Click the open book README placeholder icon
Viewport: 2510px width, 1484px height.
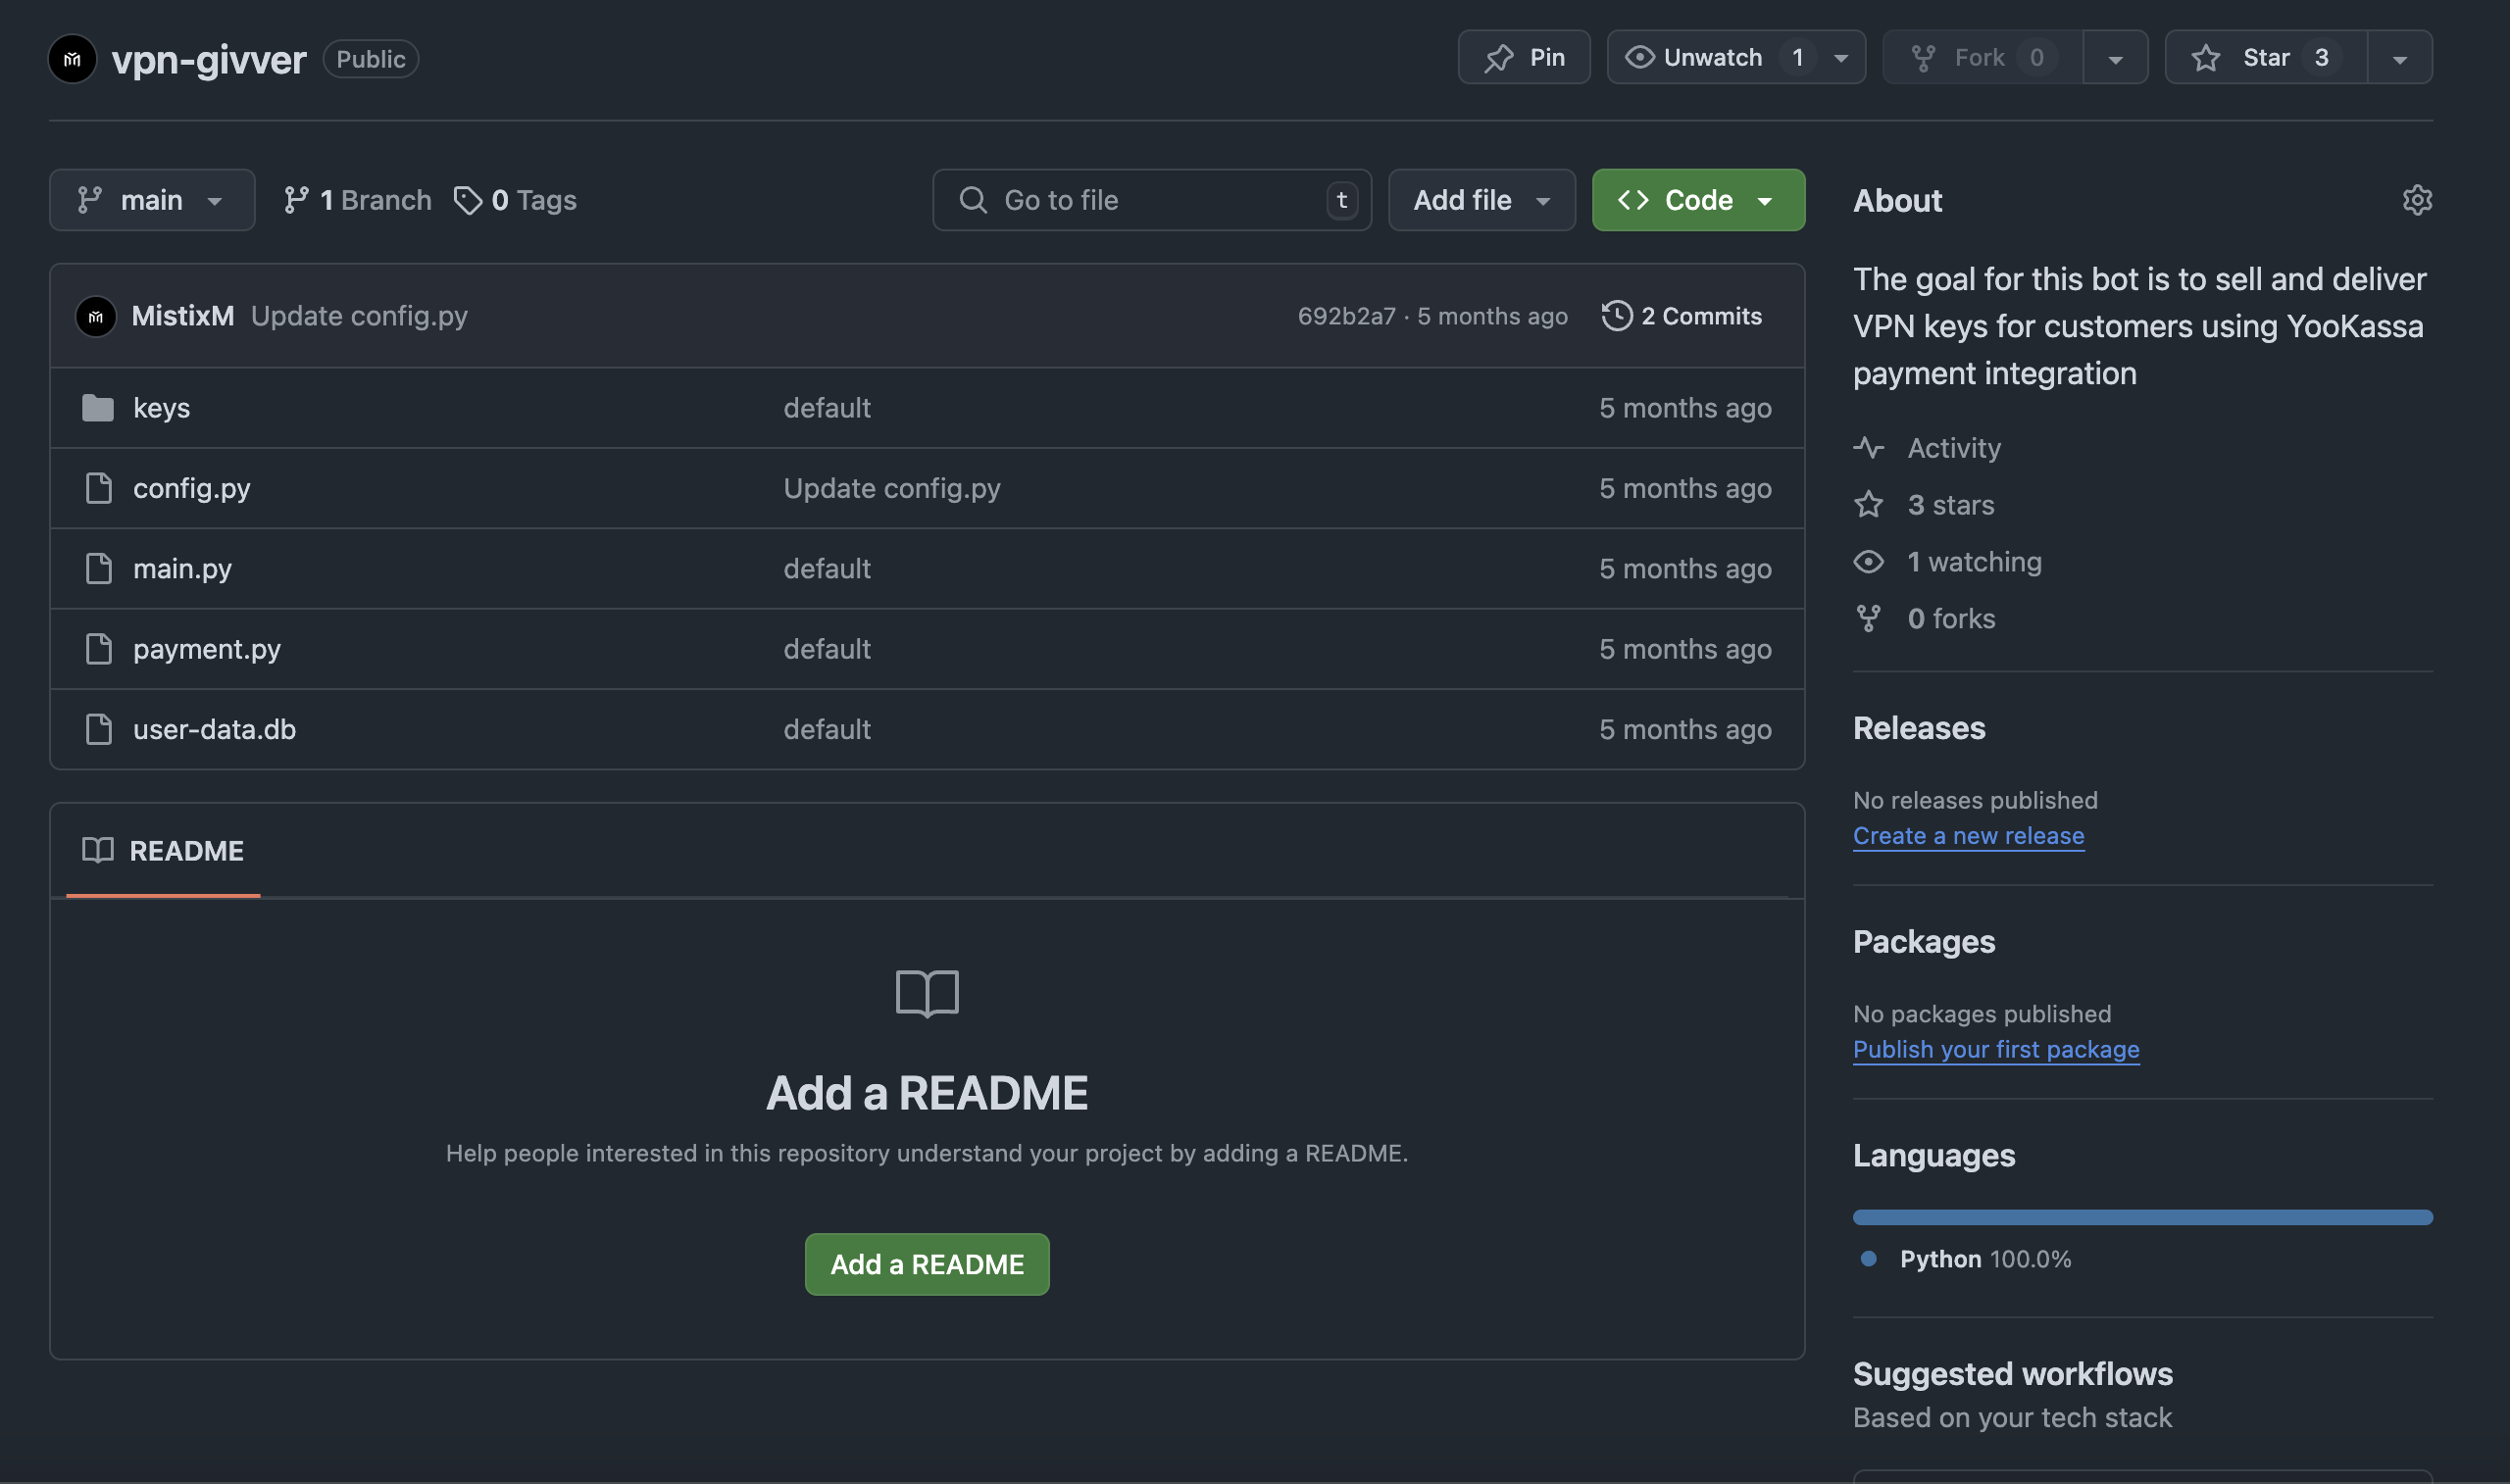[x=927, y=993]
